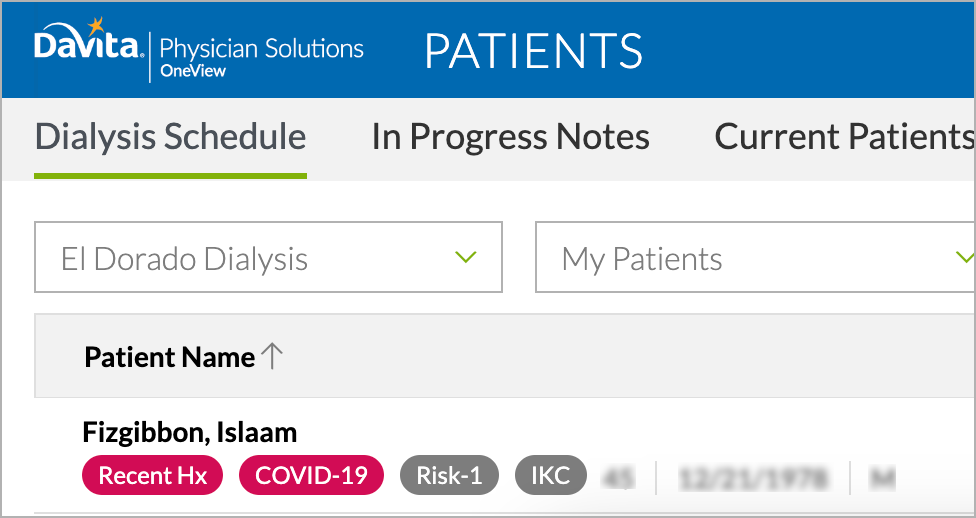This screenshot has height=518, width=976.
Task: Open the El Dorado Dialysis facility dropdown
Action: [268, 257]
